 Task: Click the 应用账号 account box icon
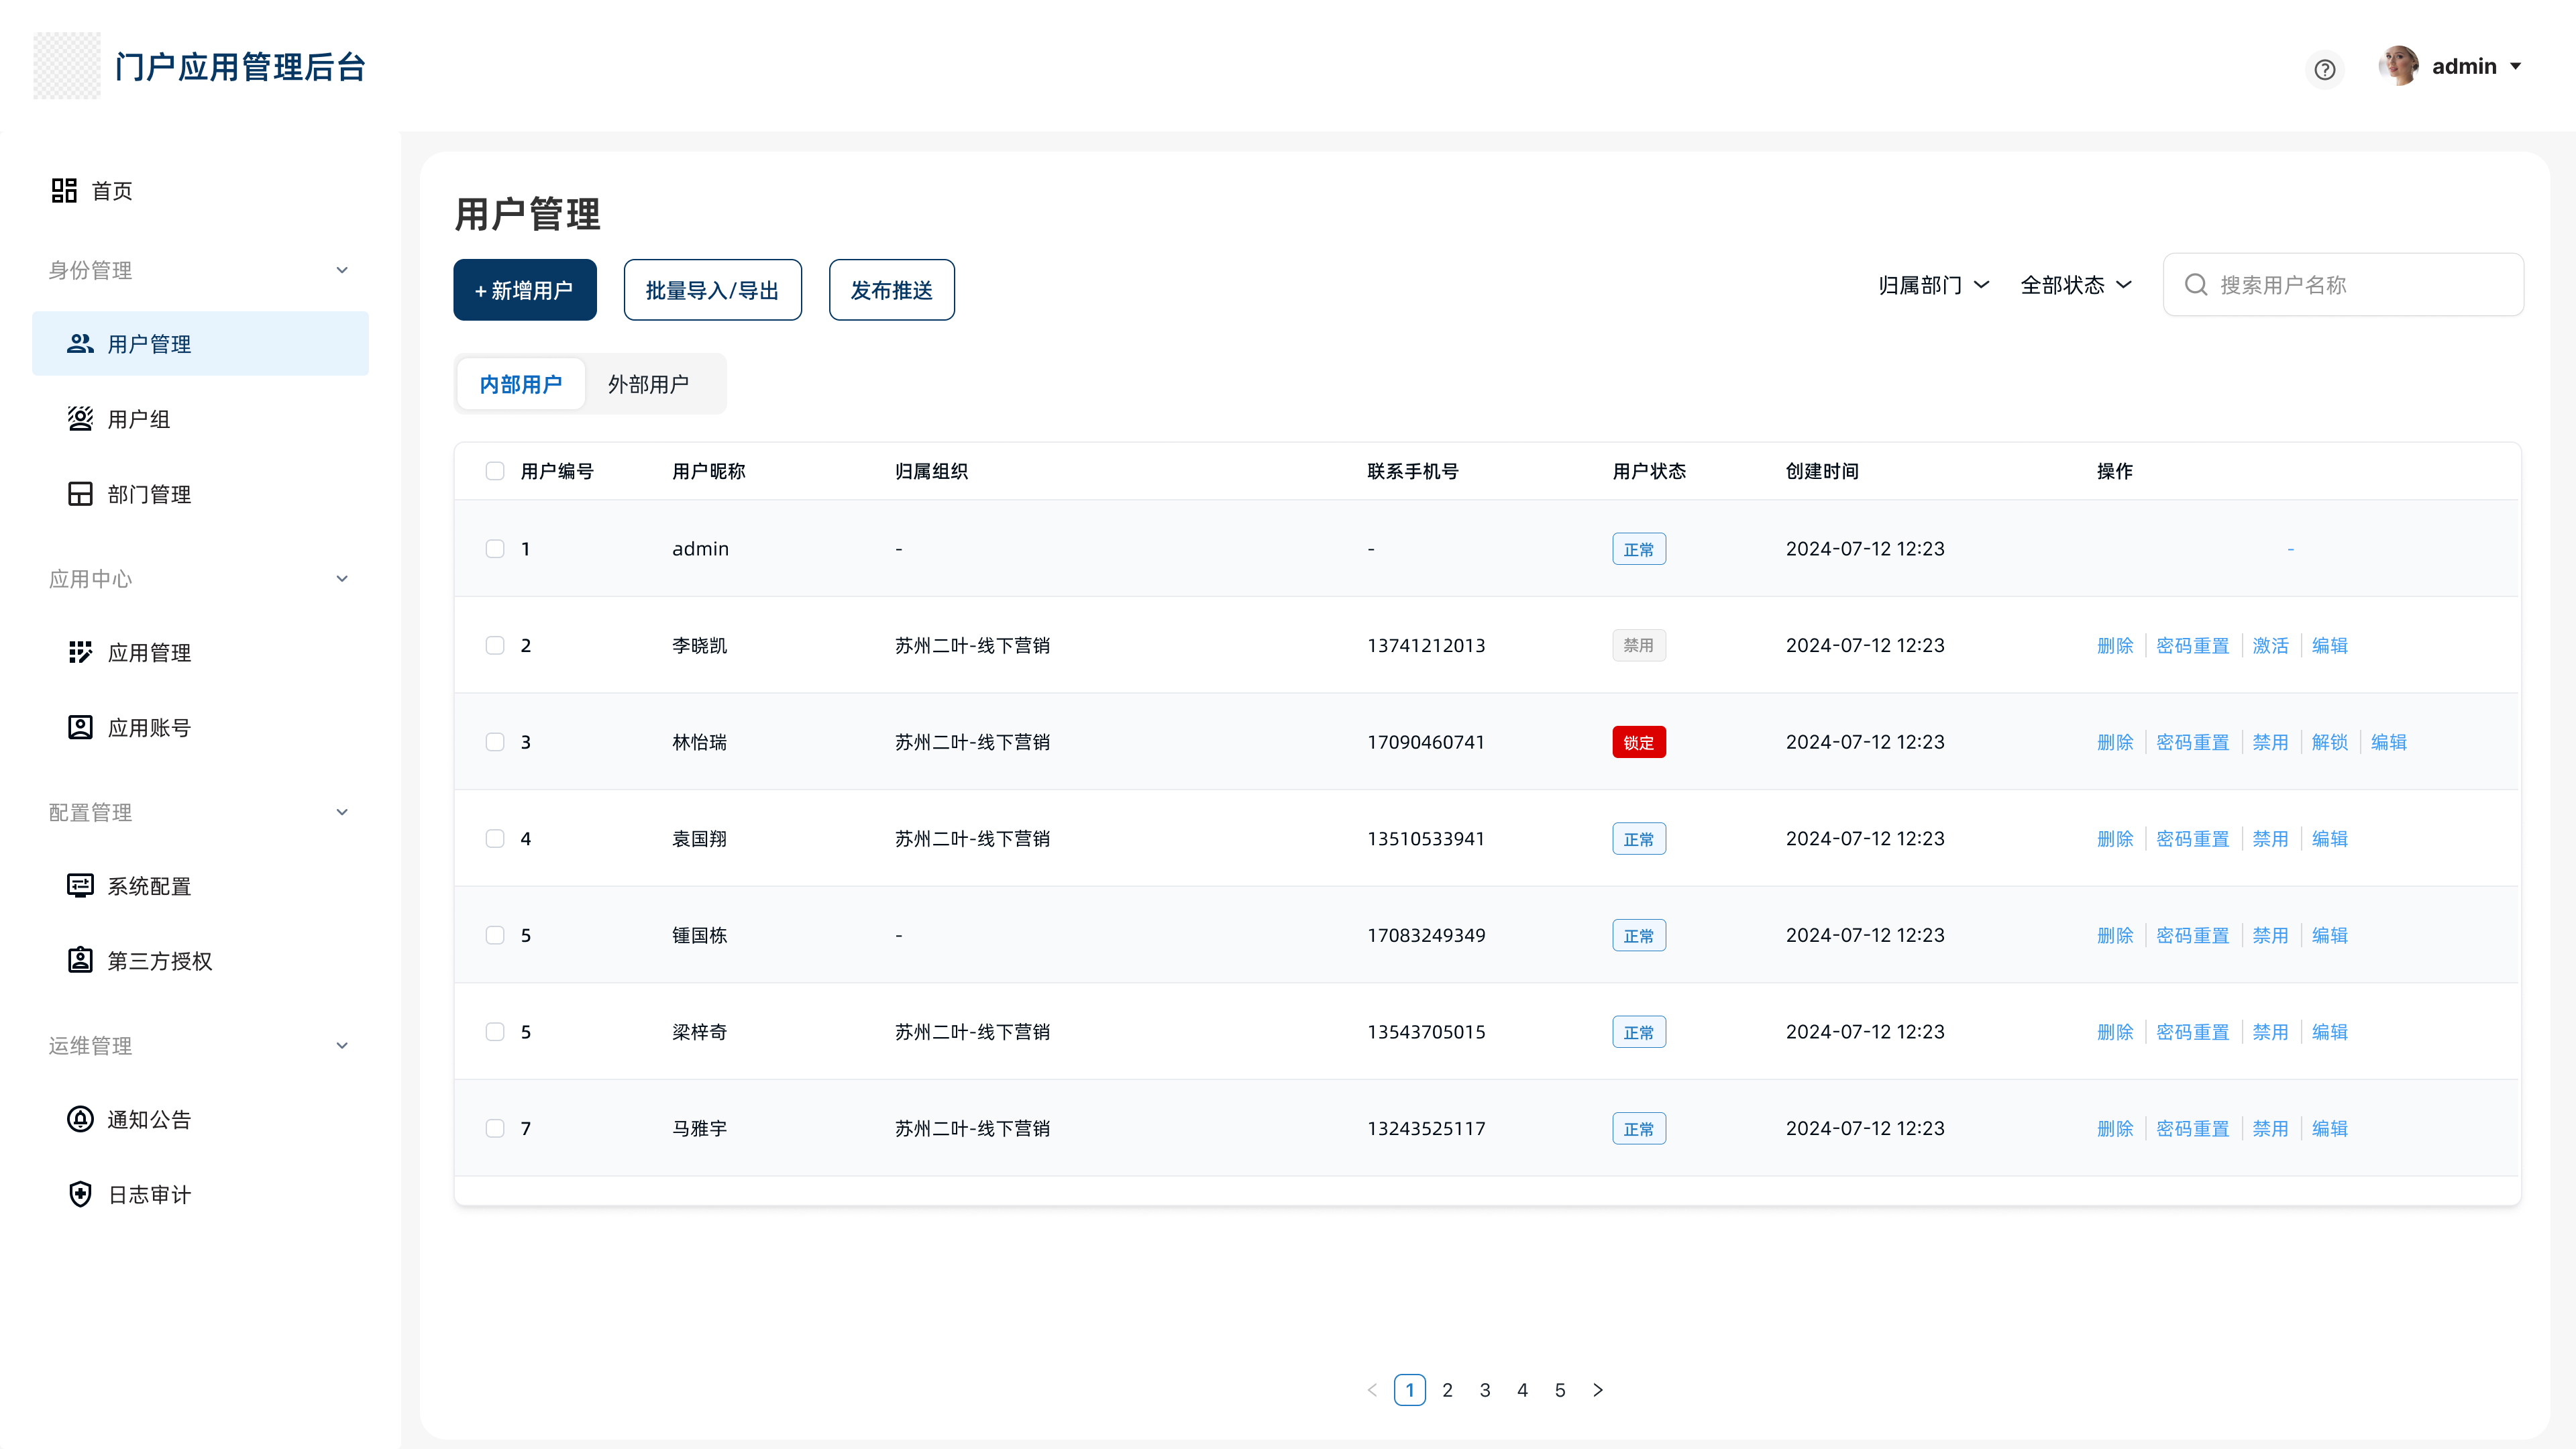(x=80, y=727)
